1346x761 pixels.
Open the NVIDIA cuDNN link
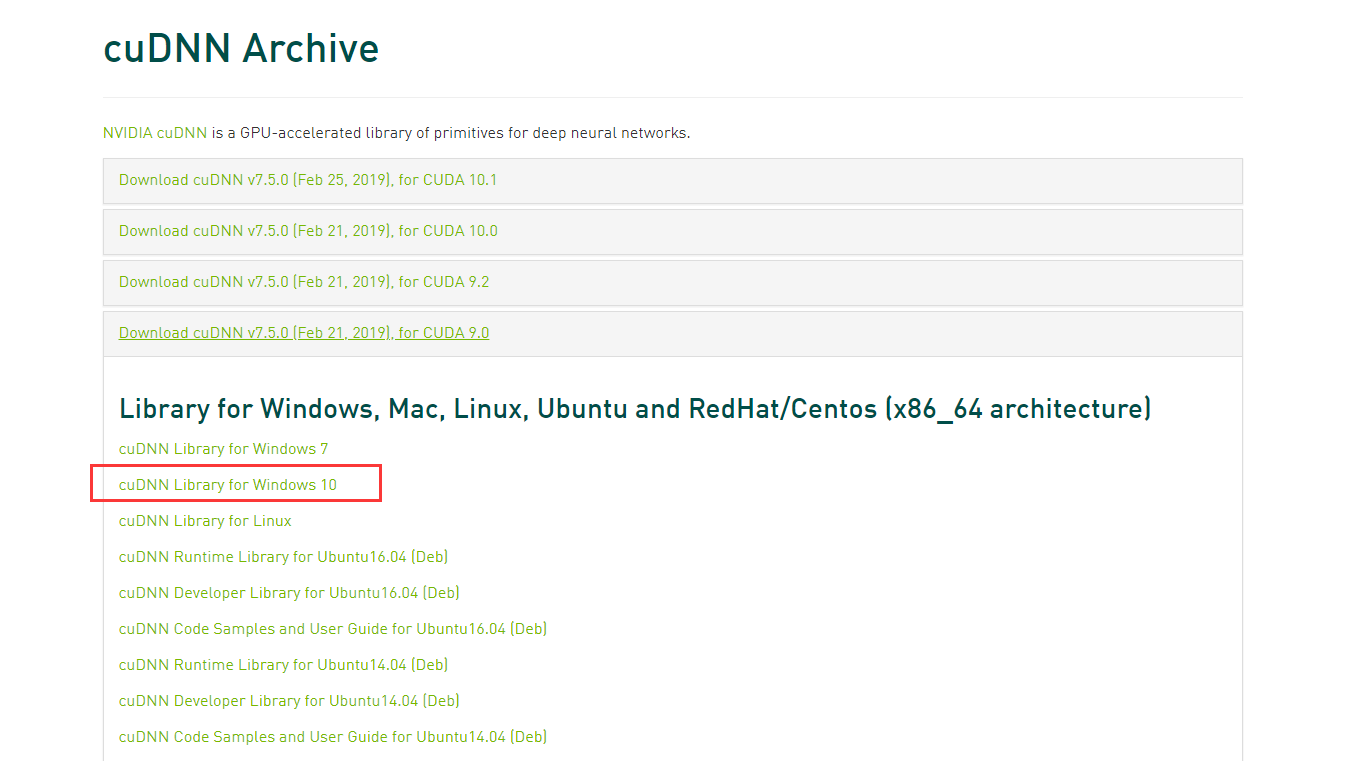pyautogui.click(x=155, y=132)
